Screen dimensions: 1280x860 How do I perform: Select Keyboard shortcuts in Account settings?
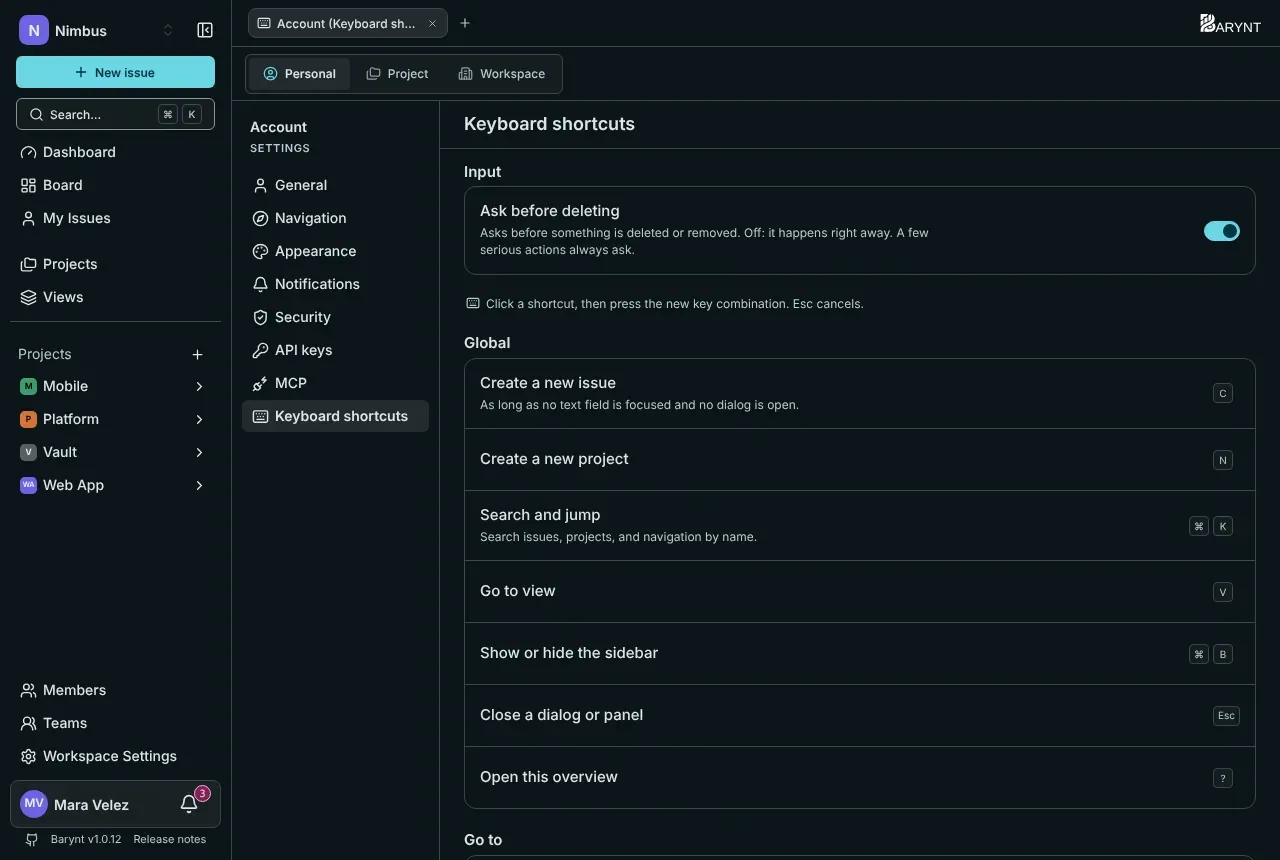335,416
